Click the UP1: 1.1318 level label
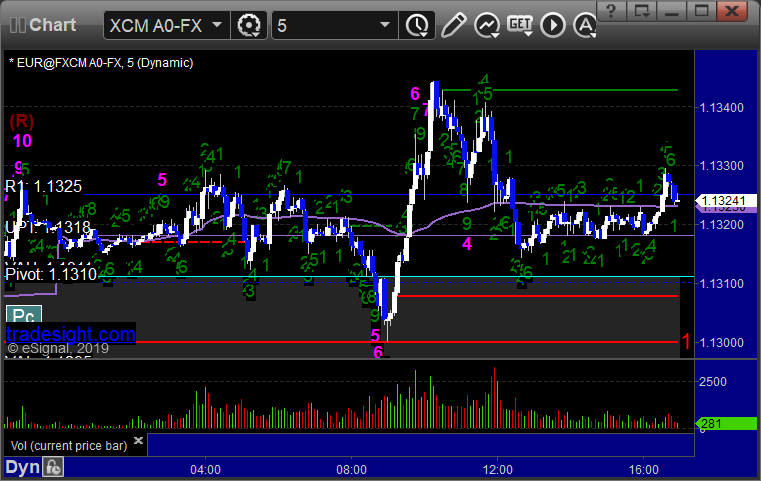This screenshot has height=481, width=761. 48,227
